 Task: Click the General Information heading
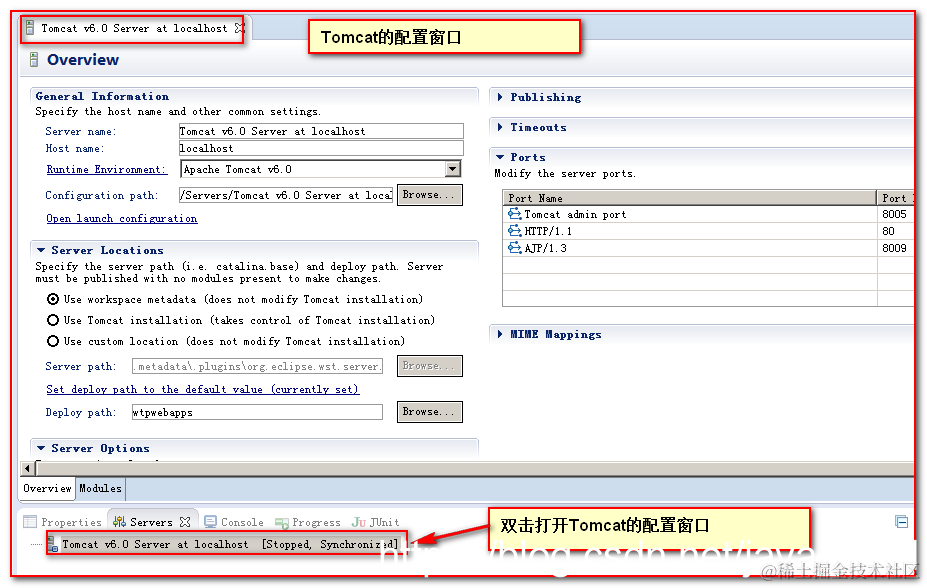click(102, 96)
